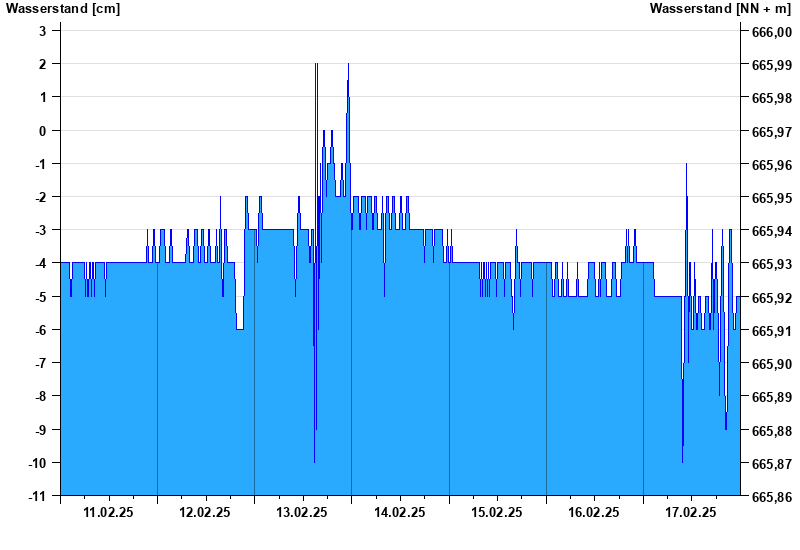This screenshot has height=550, width=800.
Task: Click the 665,90 label on right axis
Action: click(x=771, y=364)
